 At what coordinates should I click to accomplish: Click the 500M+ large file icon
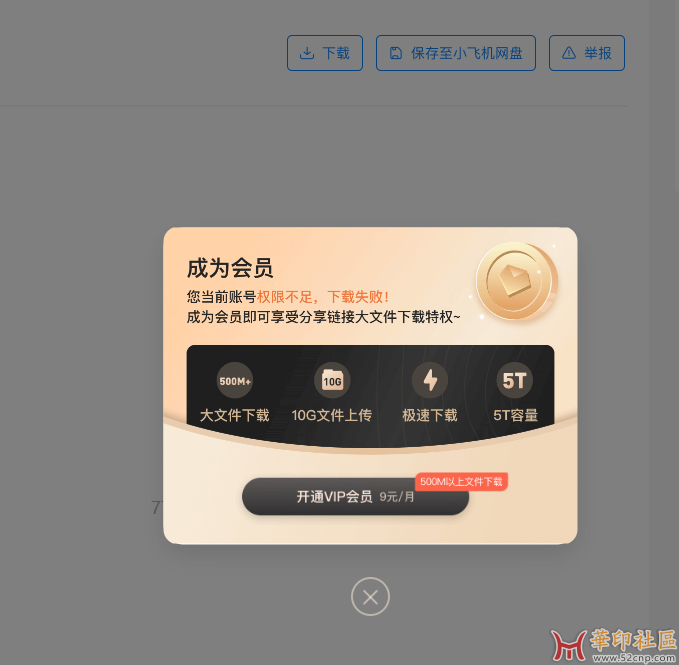pyautogui.click(x=235, y=381)
